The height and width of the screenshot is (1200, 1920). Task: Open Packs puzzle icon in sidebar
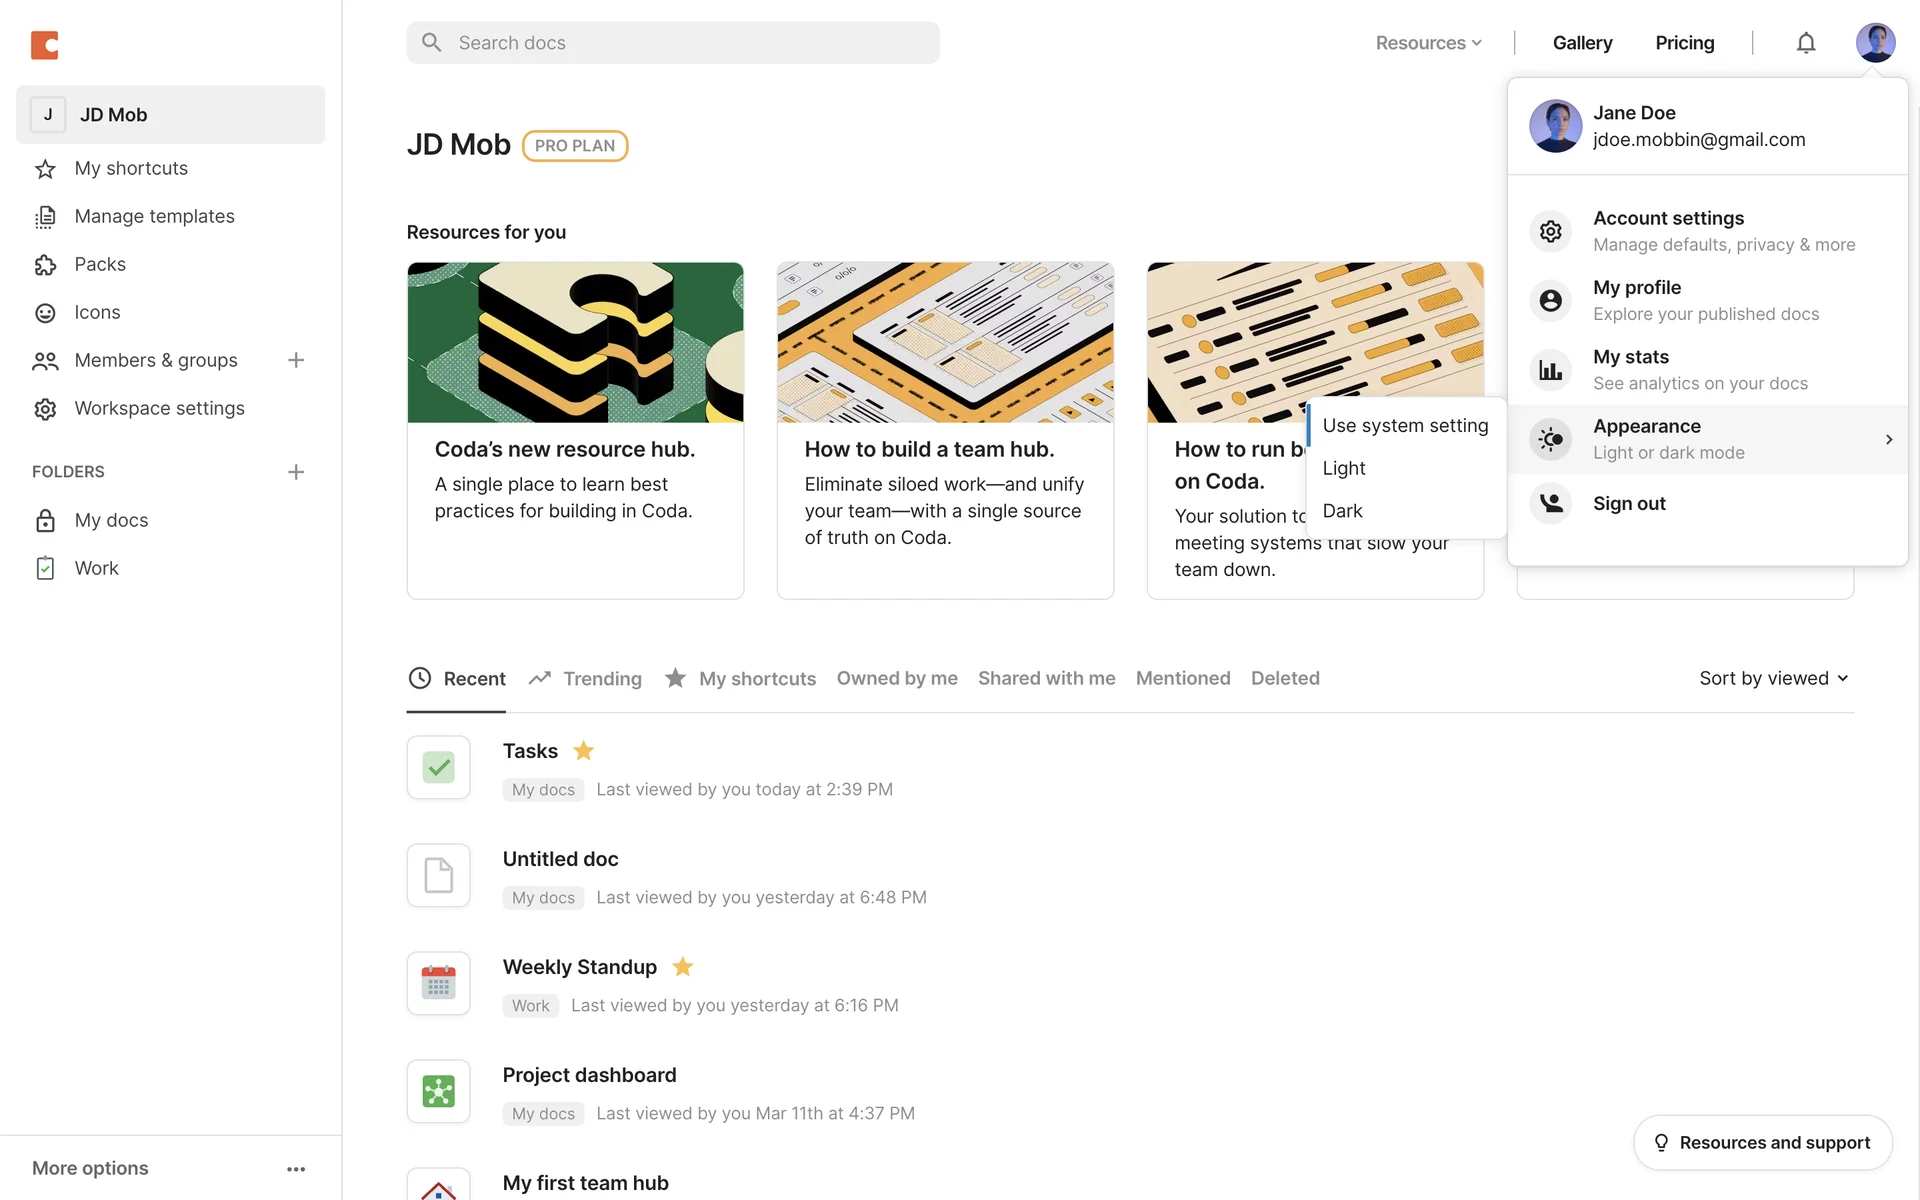pos(45,265)
